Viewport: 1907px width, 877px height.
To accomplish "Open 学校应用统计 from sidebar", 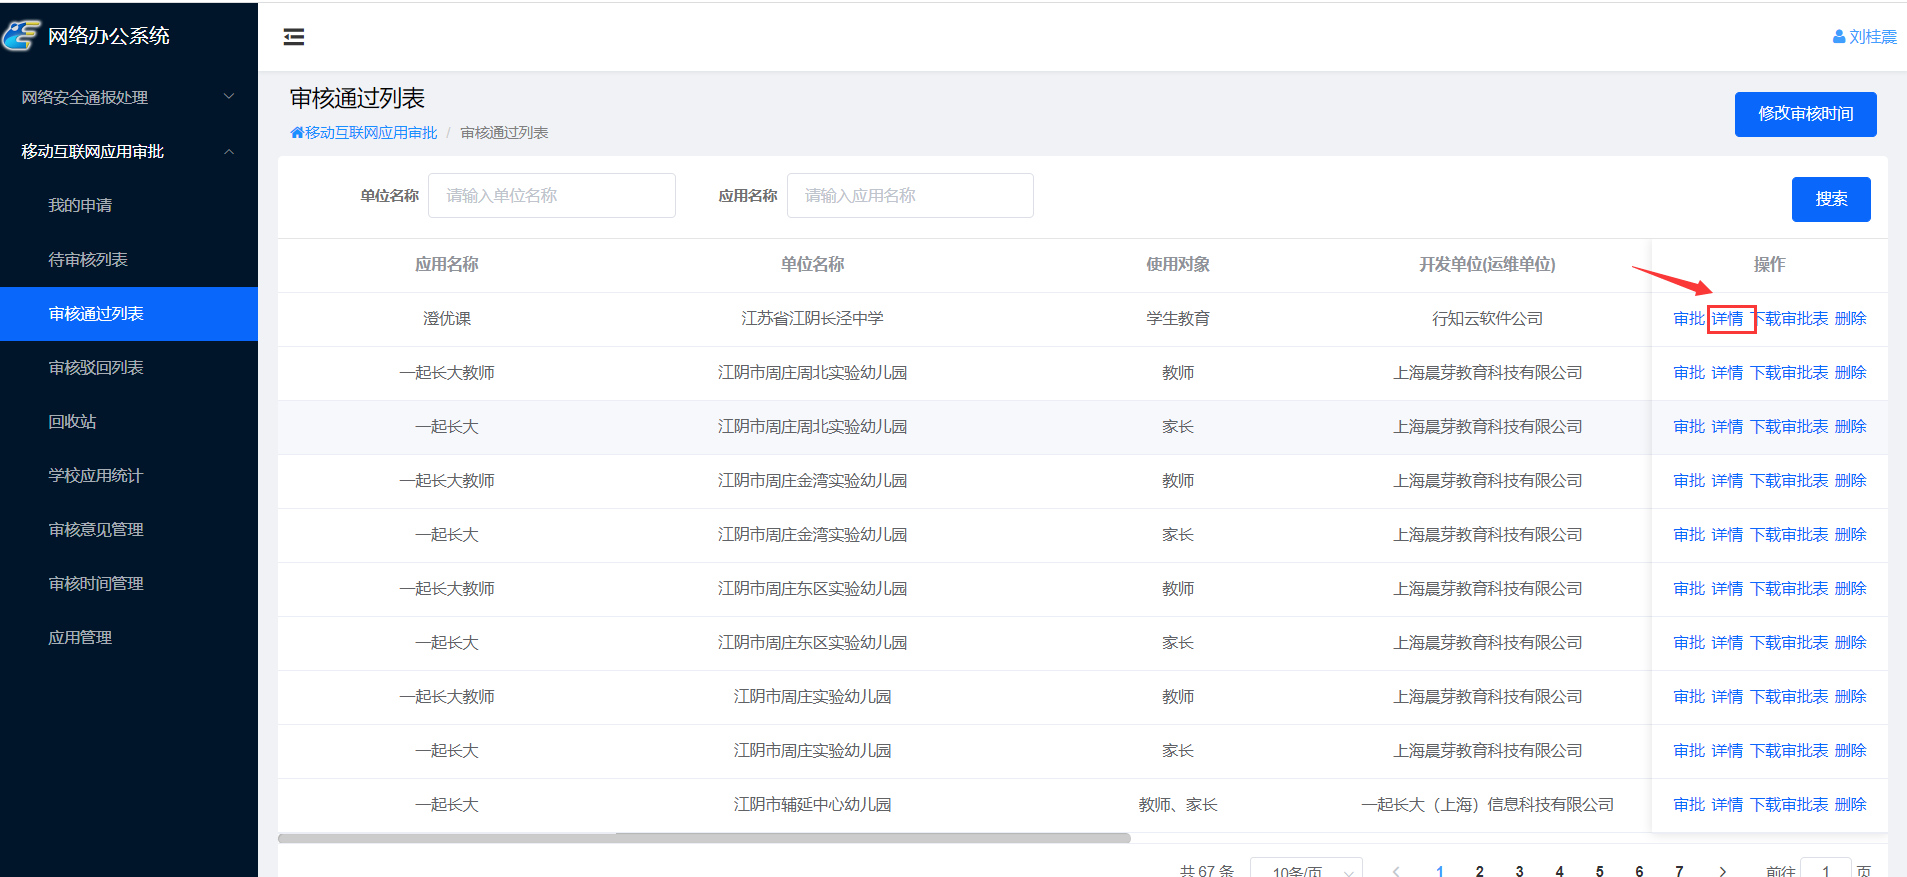I will click(x=96, y=475).
